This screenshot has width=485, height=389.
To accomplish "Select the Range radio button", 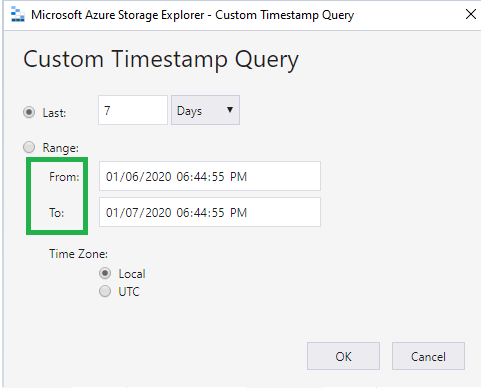I will click(29, 147).
